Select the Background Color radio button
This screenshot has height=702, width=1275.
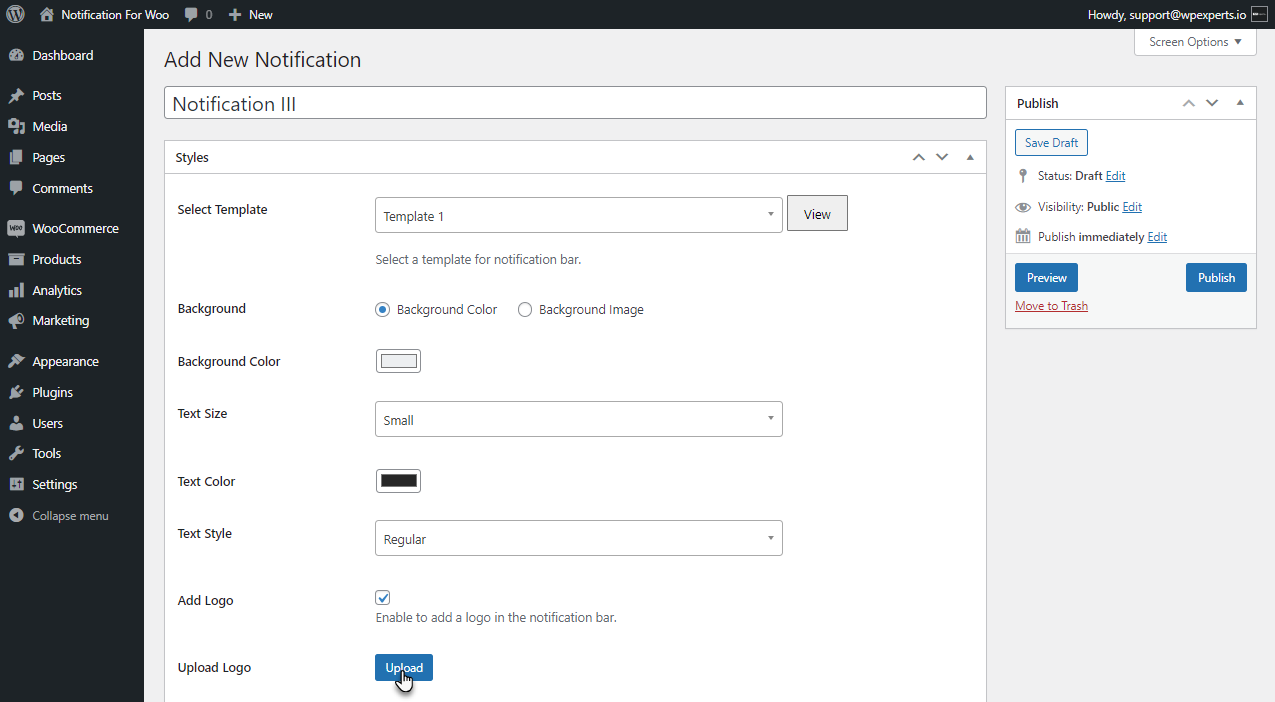(382, 310)
